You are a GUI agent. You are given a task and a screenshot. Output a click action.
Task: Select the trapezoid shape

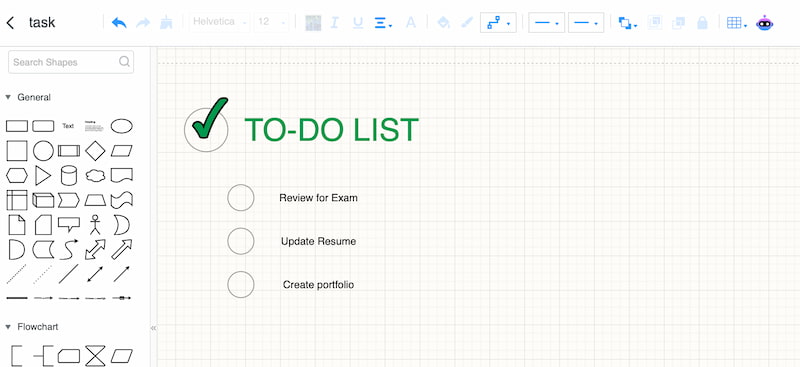[95, 200]
